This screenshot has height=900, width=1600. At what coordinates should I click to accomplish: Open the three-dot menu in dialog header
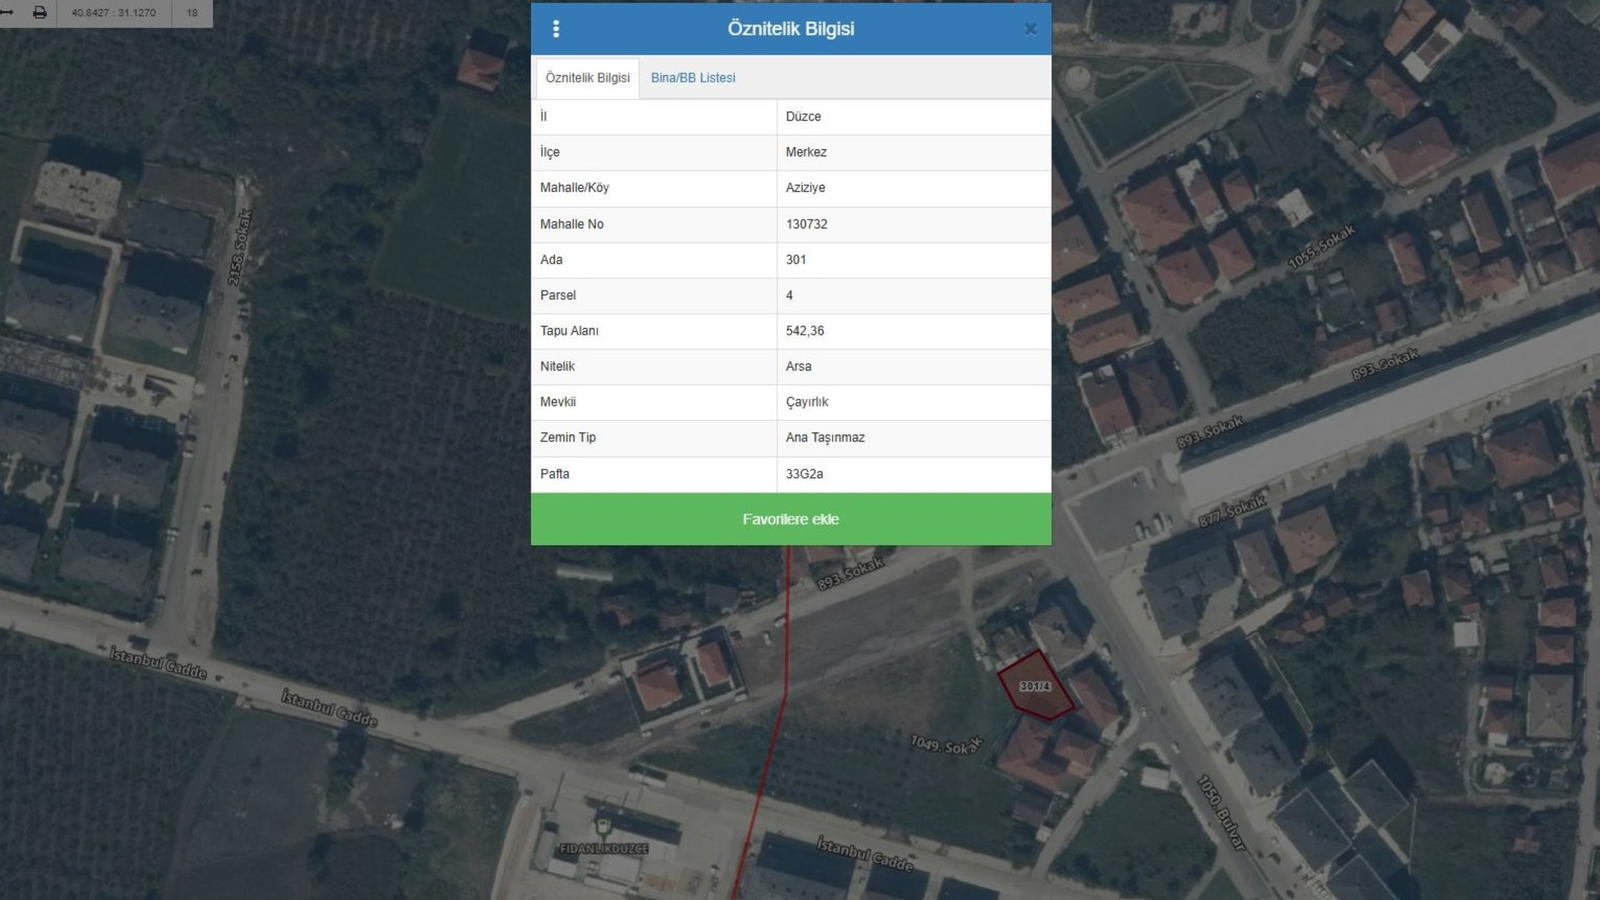(x=556, y=29)
